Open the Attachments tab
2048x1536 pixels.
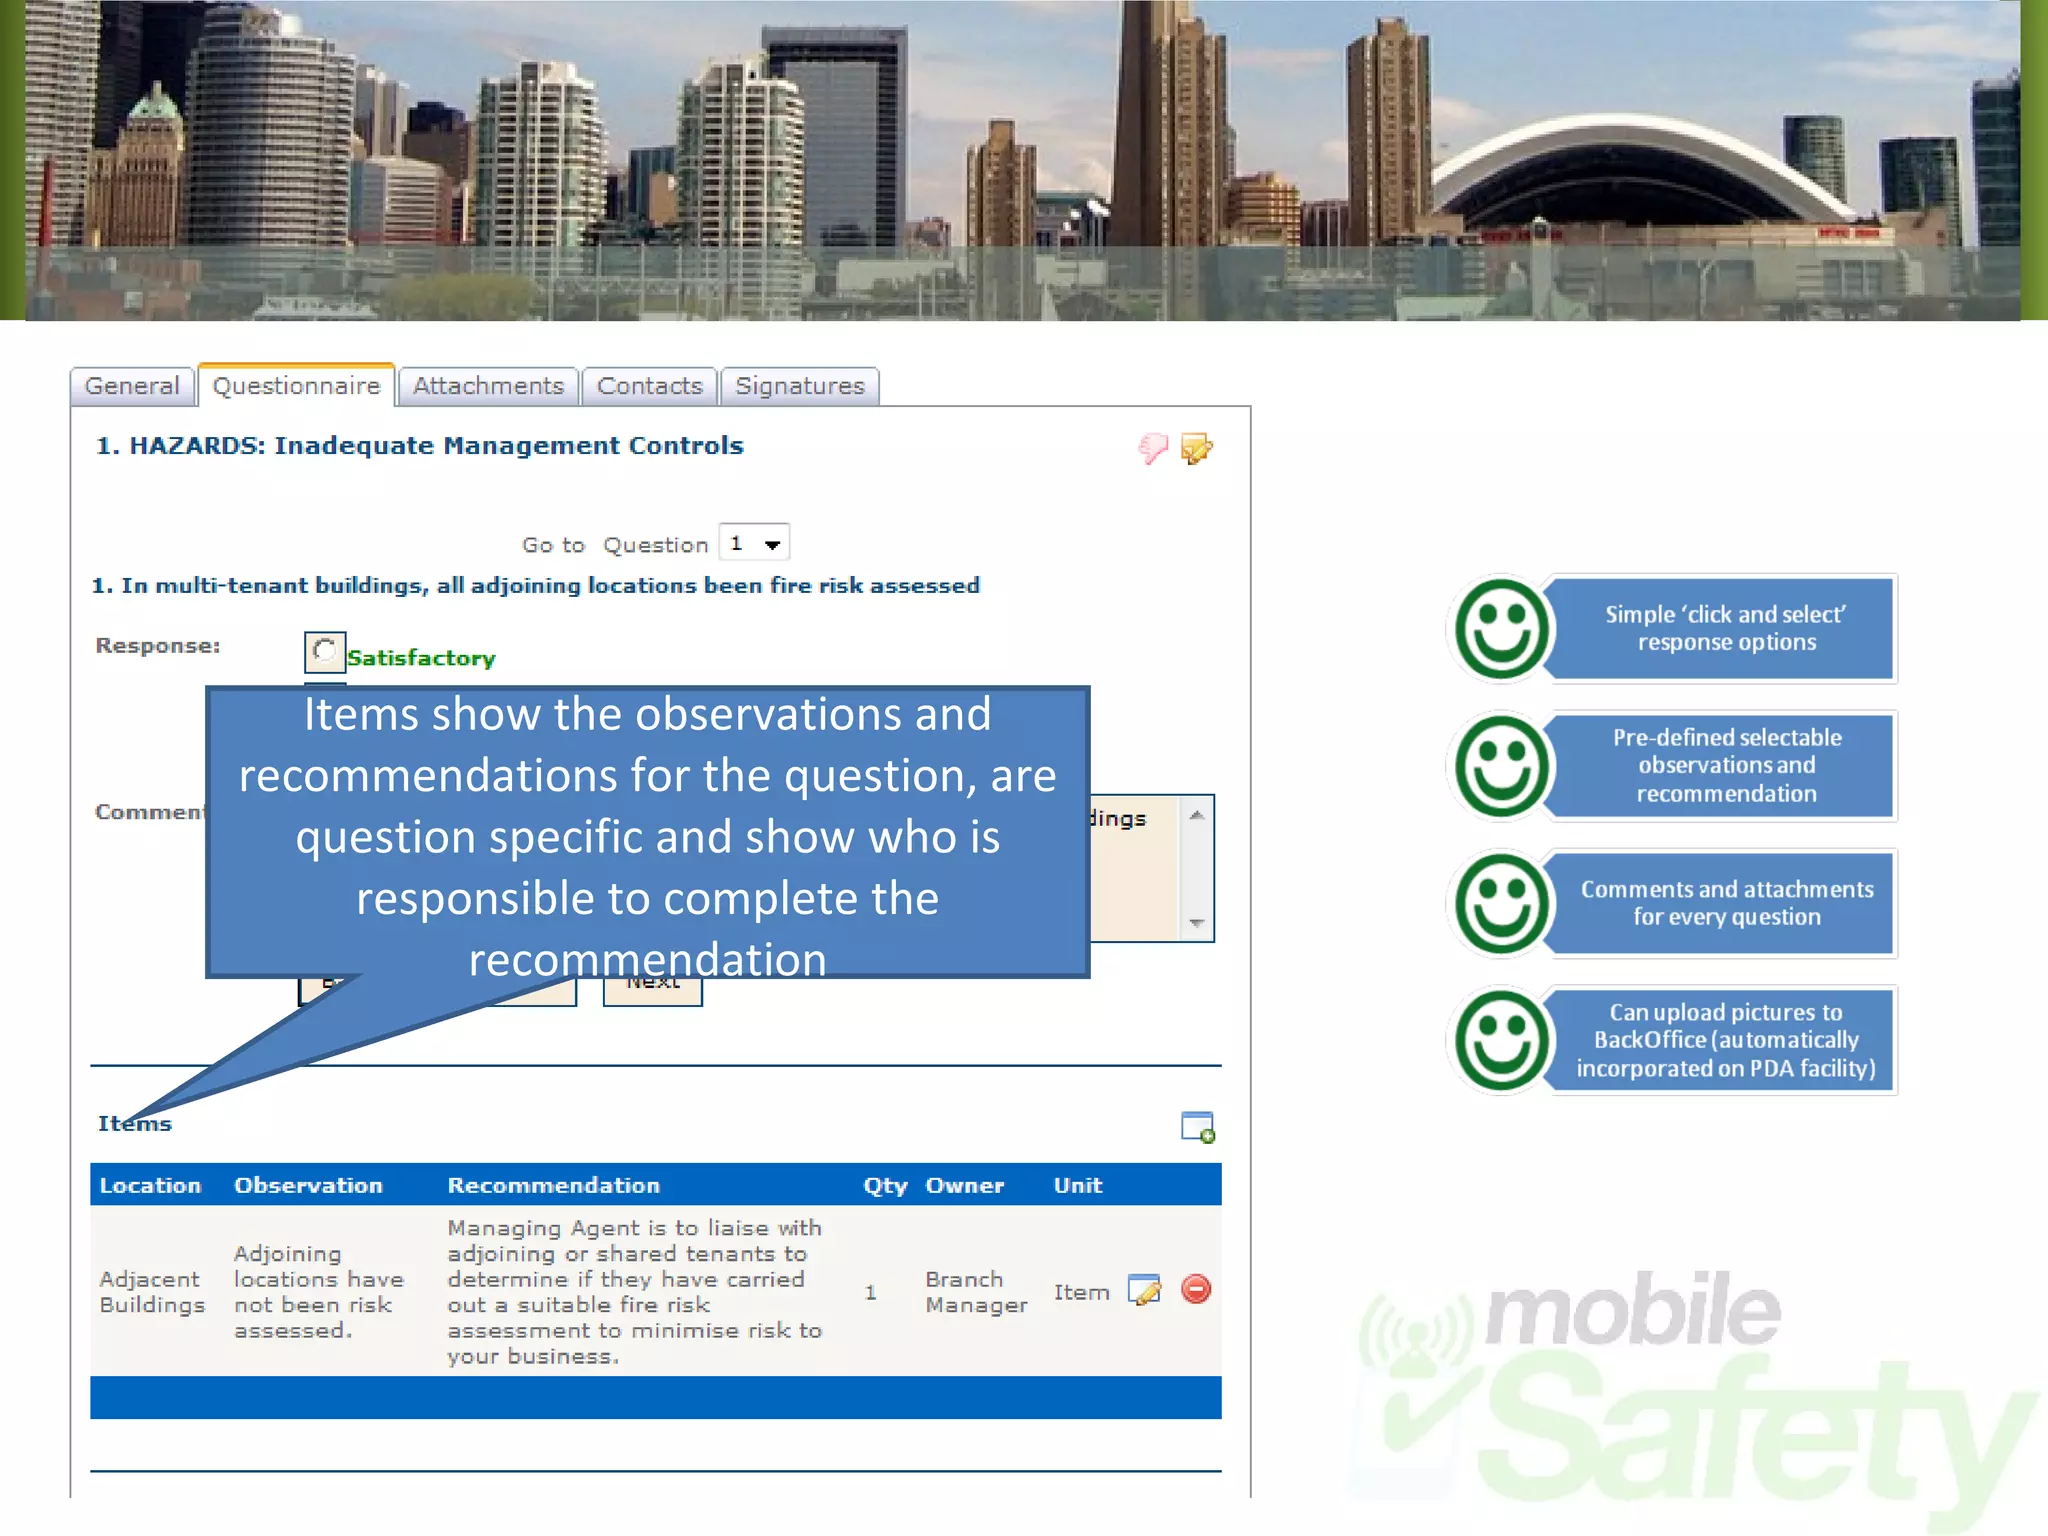[x=488, y=386]
